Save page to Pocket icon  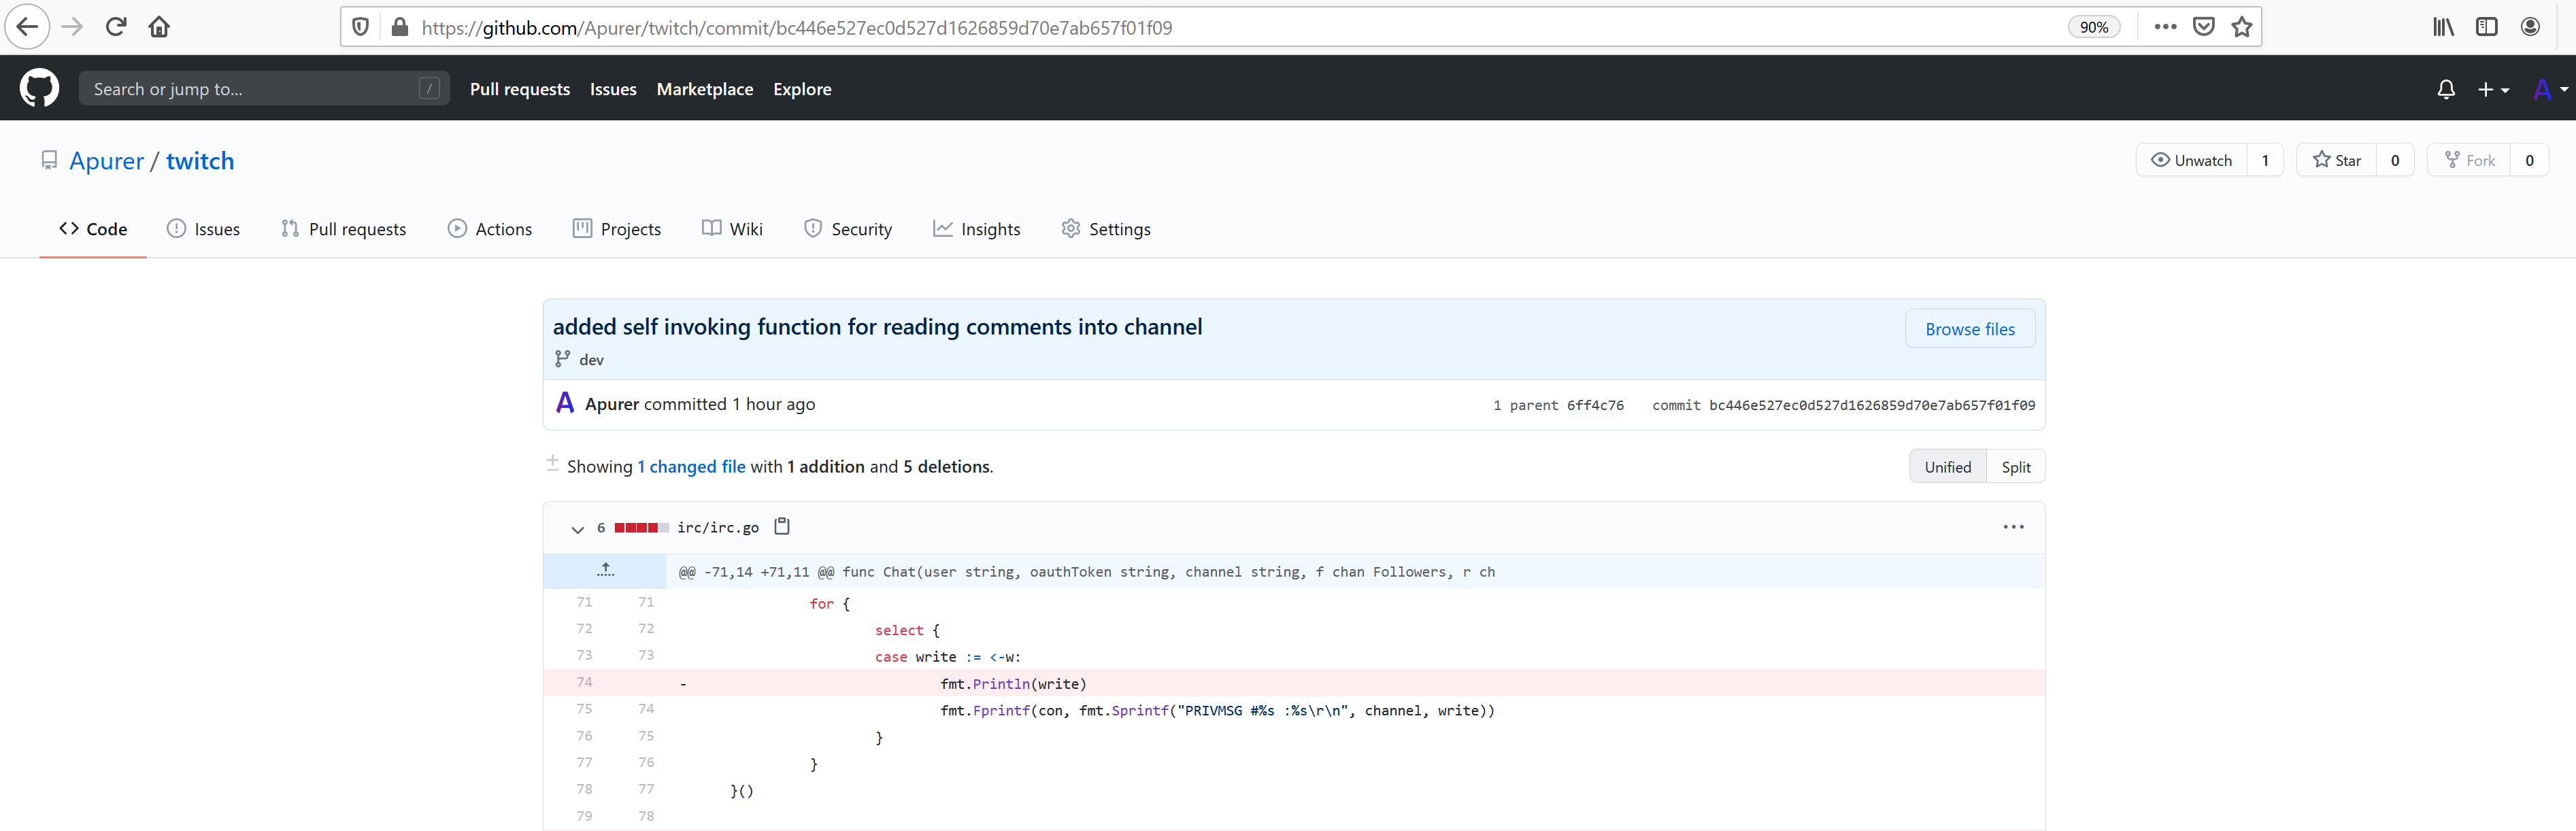pos(2203,27)
